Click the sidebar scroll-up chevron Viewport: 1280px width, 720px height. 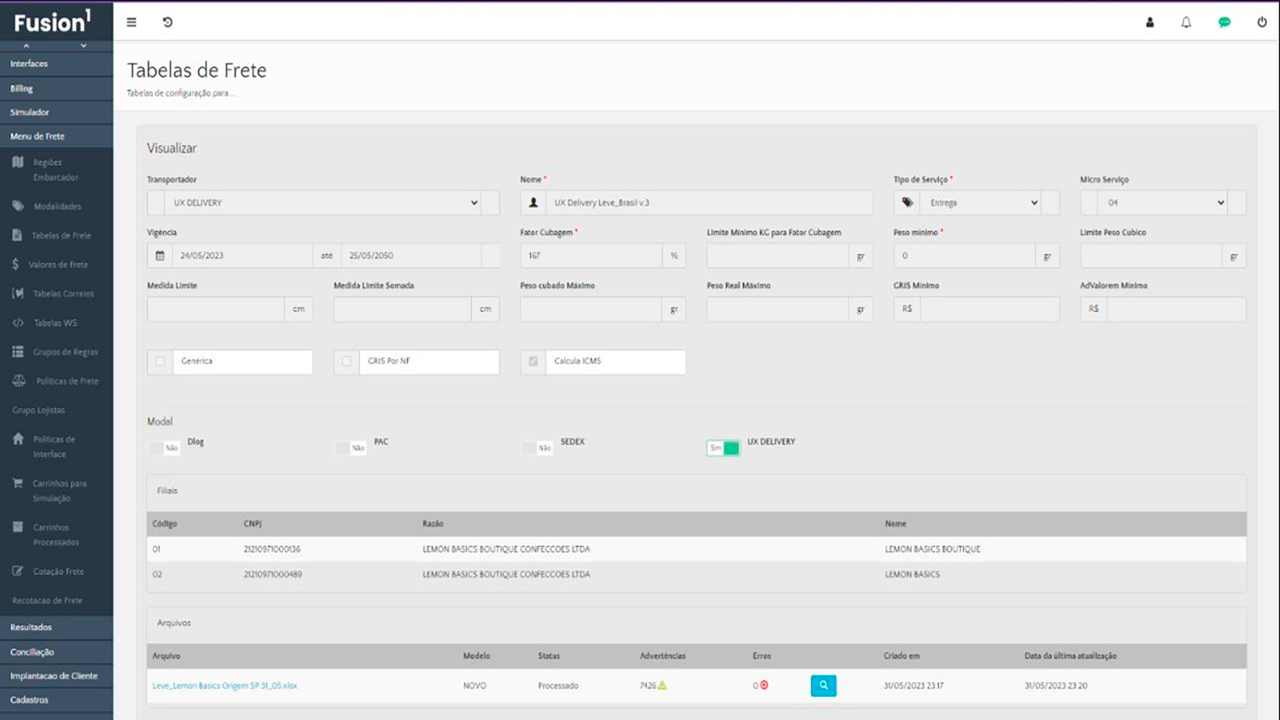(x=27, y=46)
